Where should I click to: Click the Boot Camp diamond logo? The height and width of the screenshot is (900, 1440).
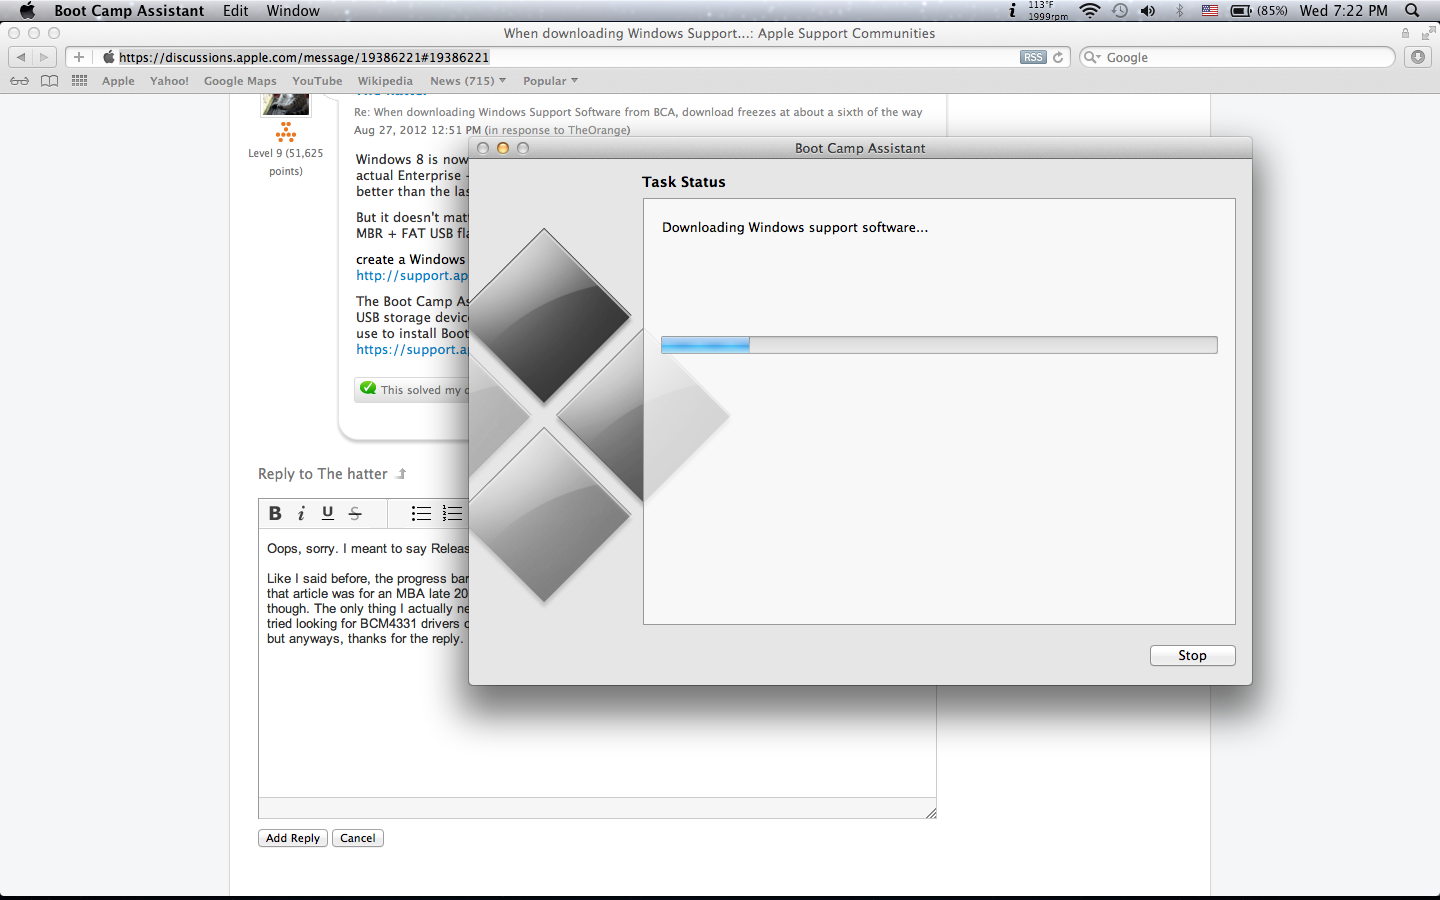point(600,415)
